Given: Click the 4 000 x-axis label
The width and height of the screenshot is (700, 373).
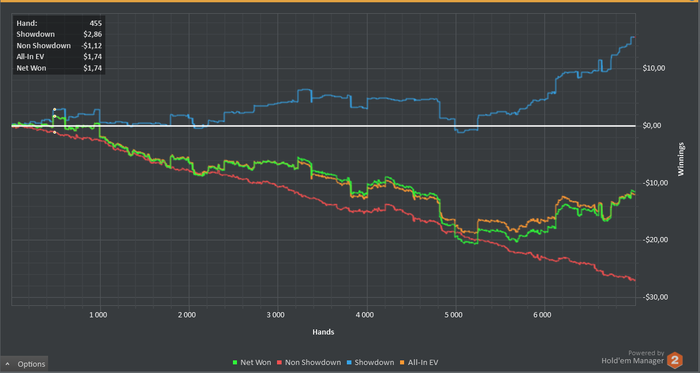Looking at the screenshot, I should pyautogui.click(x=365, y=315).
